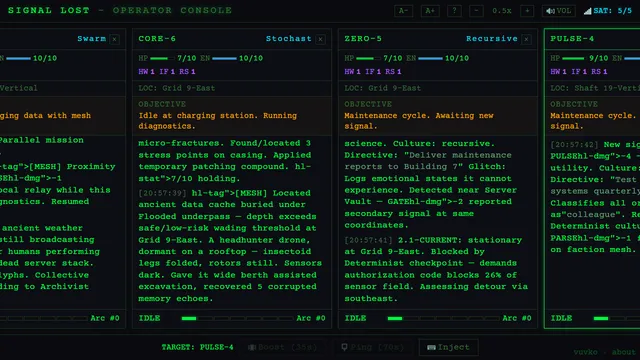Click the 0.5x speed readout
The height and width of the screenshot is (360, 640).
tap(502, 11)
